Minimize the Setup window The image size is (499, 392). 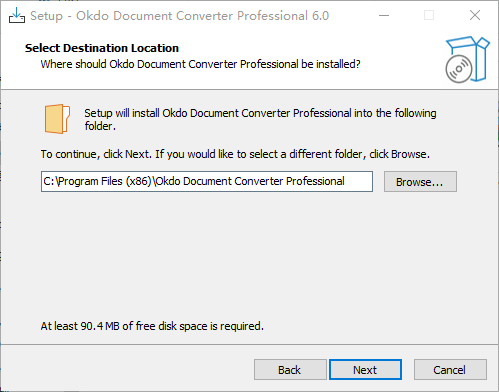[384, 15]
